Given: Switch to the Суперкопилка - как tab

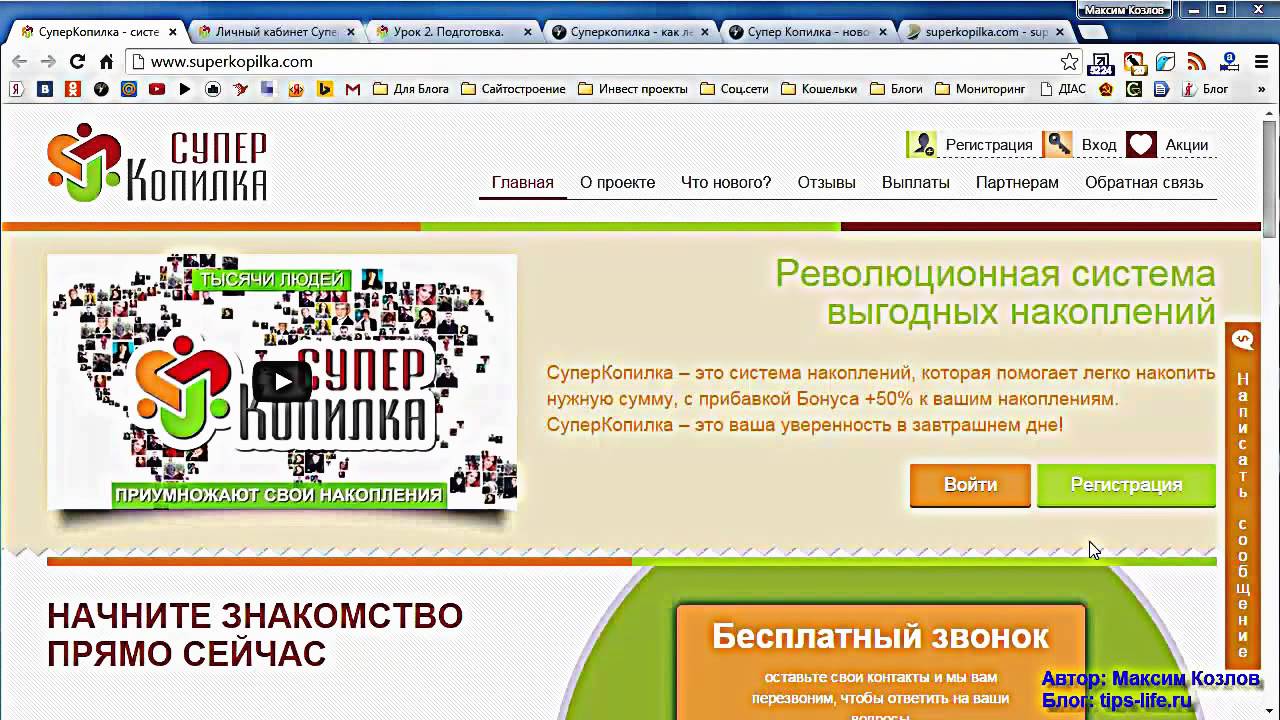Looking at the screenshot, I should 630,32.
